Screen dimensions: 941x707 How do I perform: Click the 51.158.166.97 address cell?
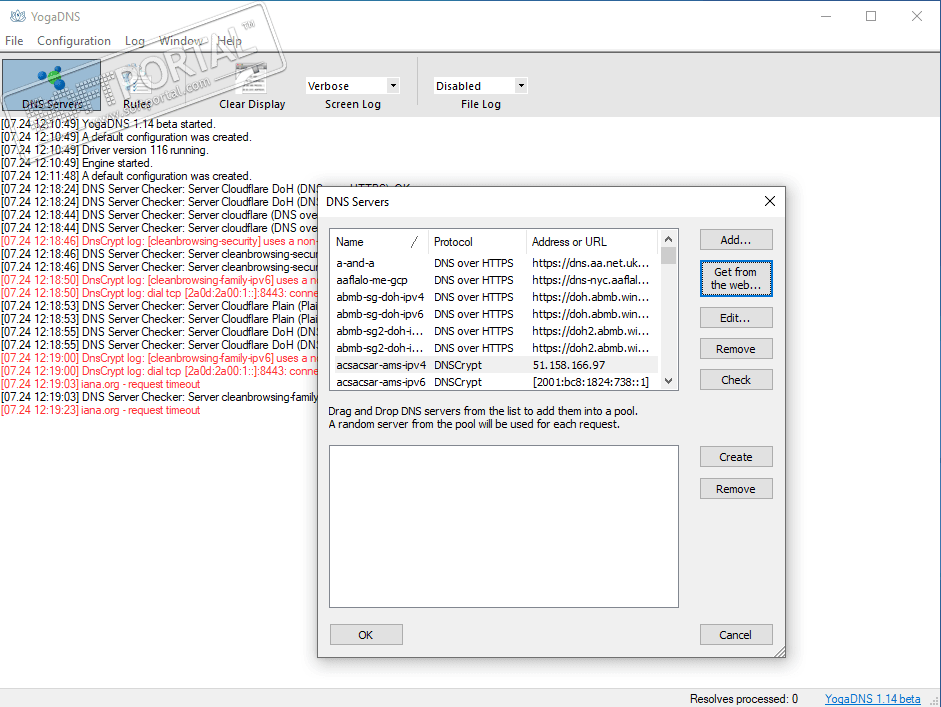[x=569, y=365]
